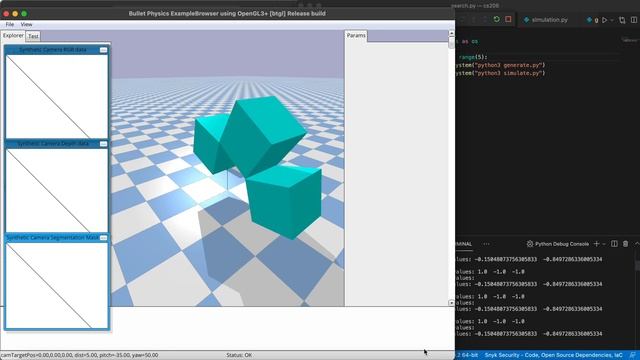The image size is (640, 360).
Task: Click the Segmentation Mask preview image
Action: pos(57,285)
